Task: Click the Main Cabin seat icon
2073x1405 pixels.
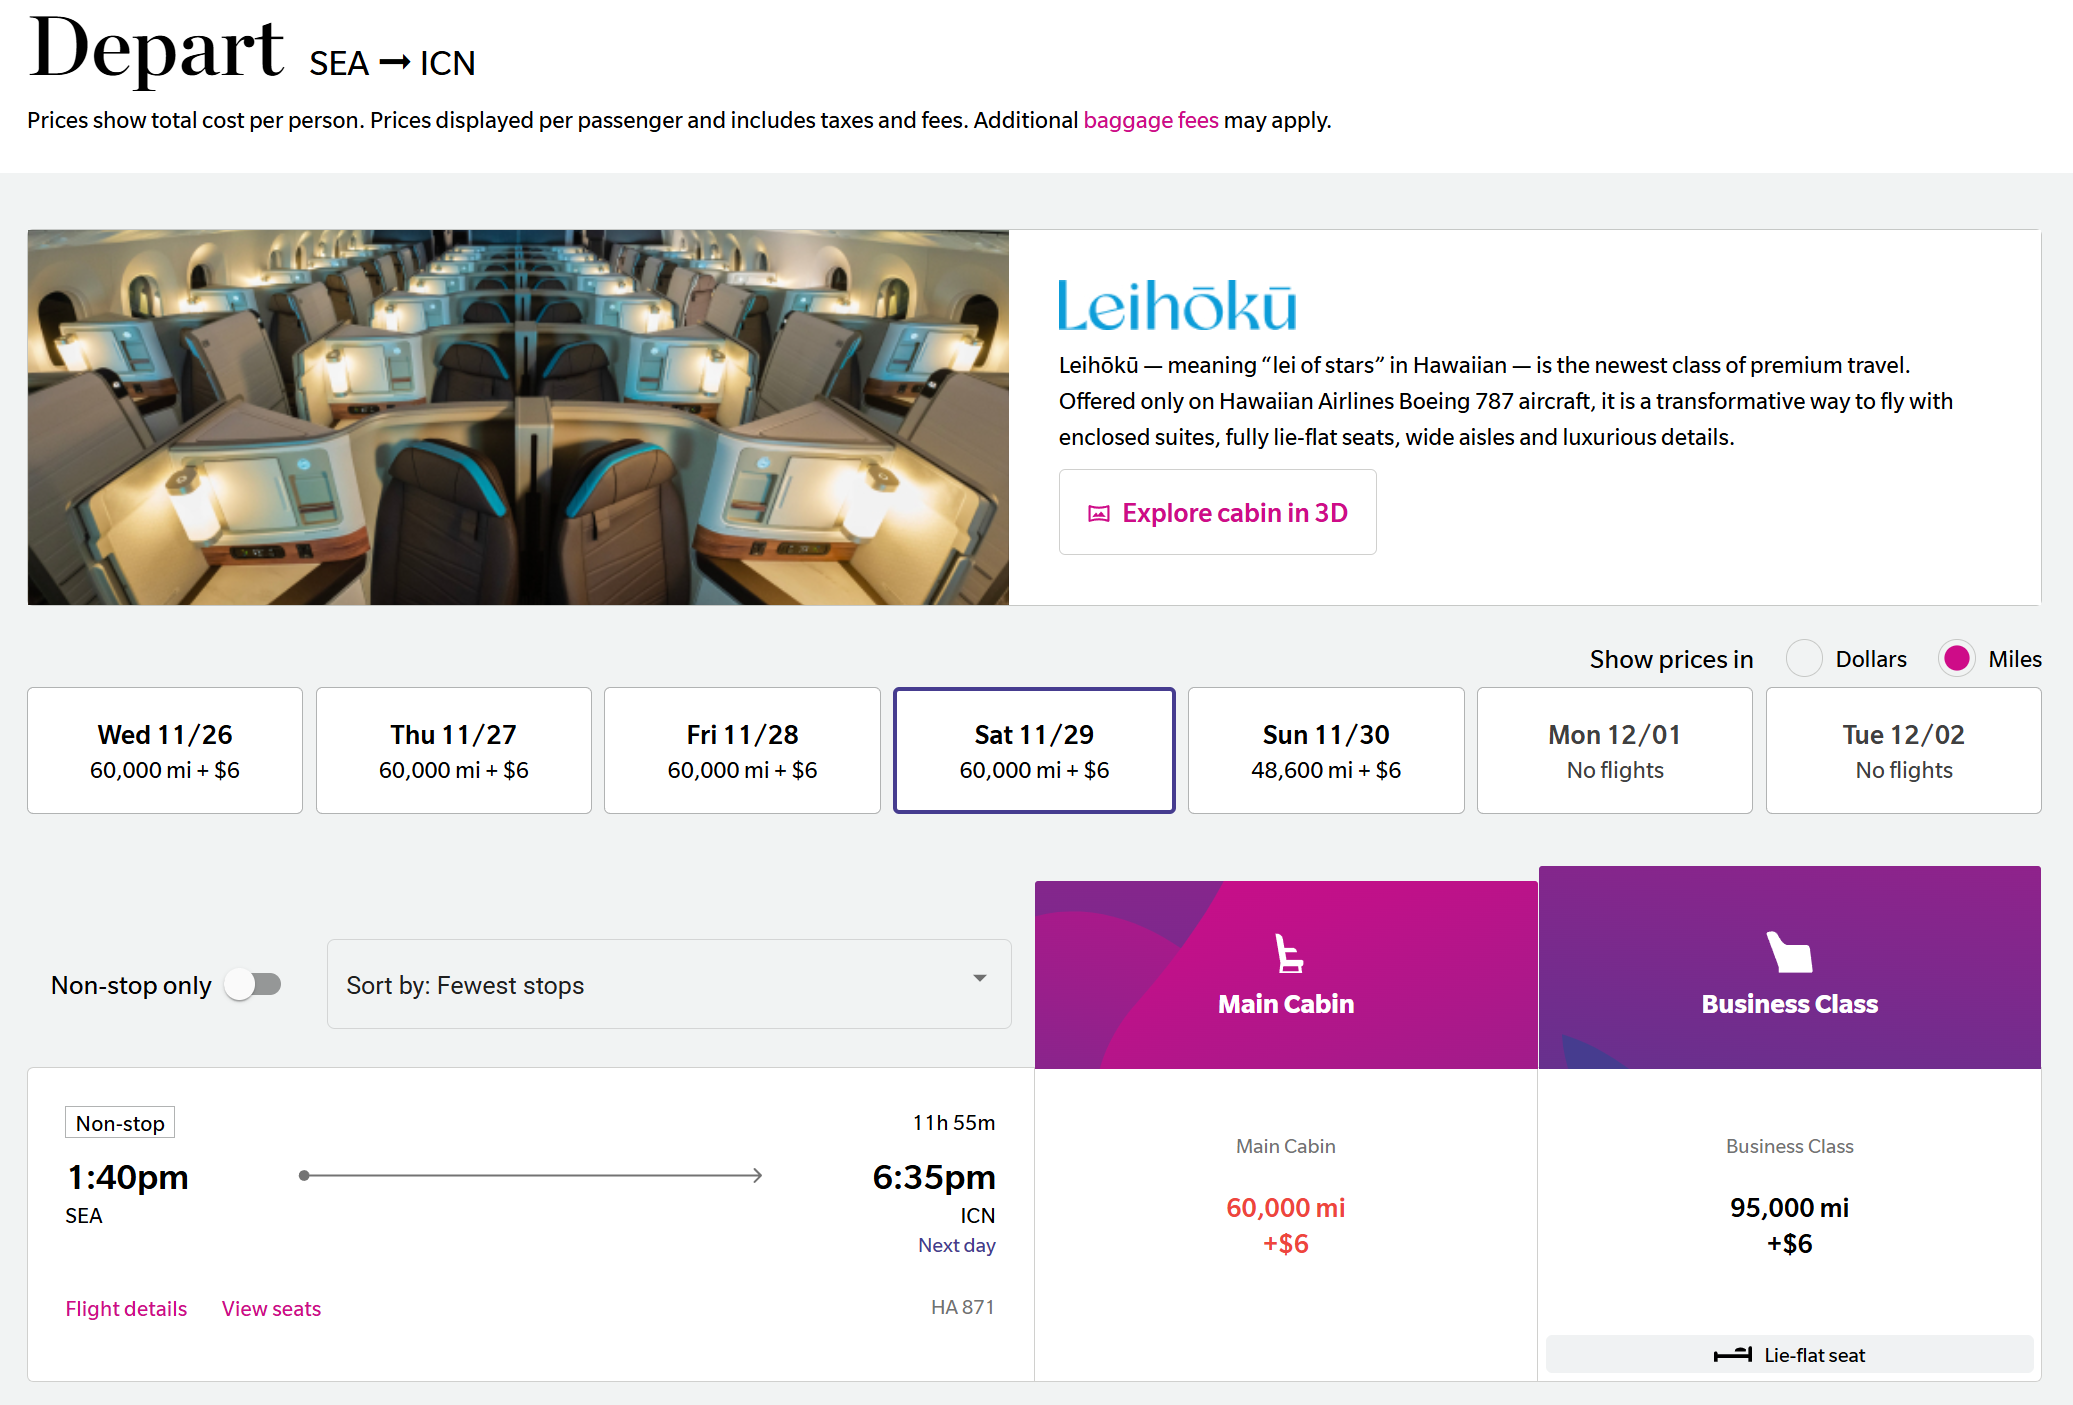Action: (1288, 953)
